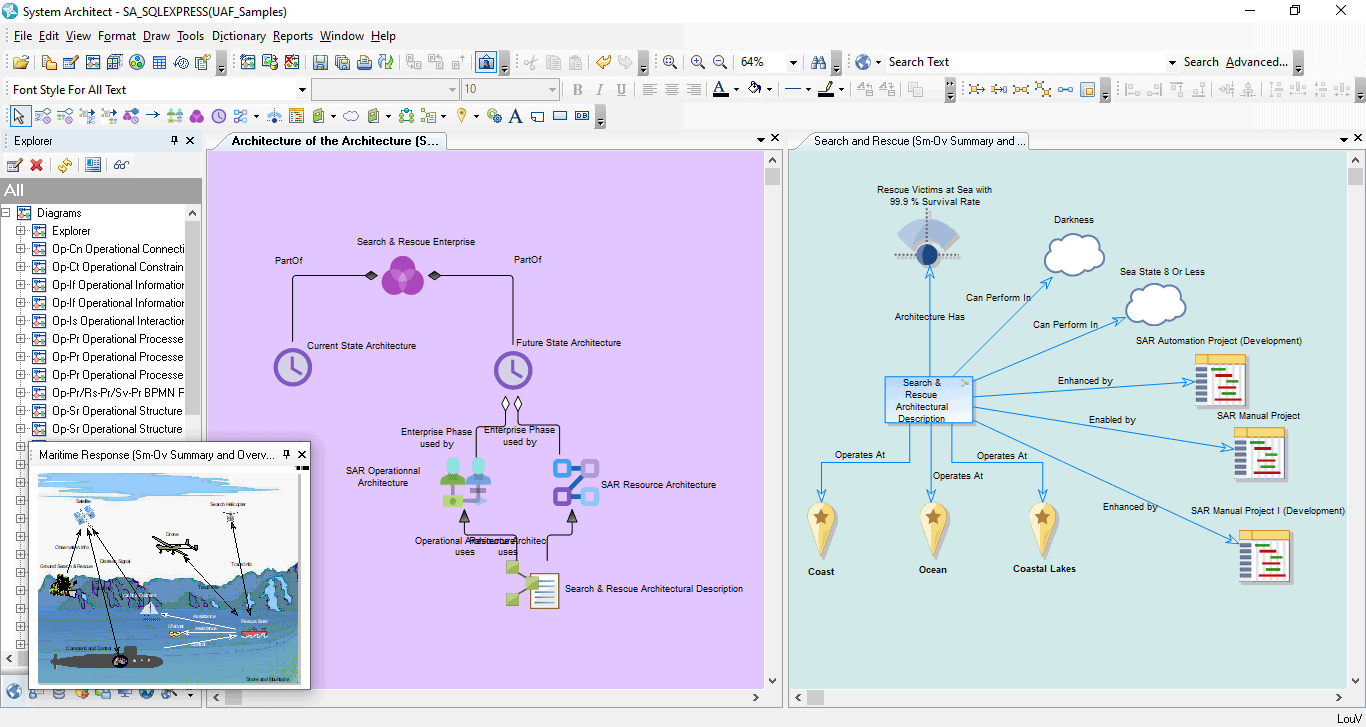Click the glasses view icon in Explorer
1366x727 pixels.
click(121, 165)
